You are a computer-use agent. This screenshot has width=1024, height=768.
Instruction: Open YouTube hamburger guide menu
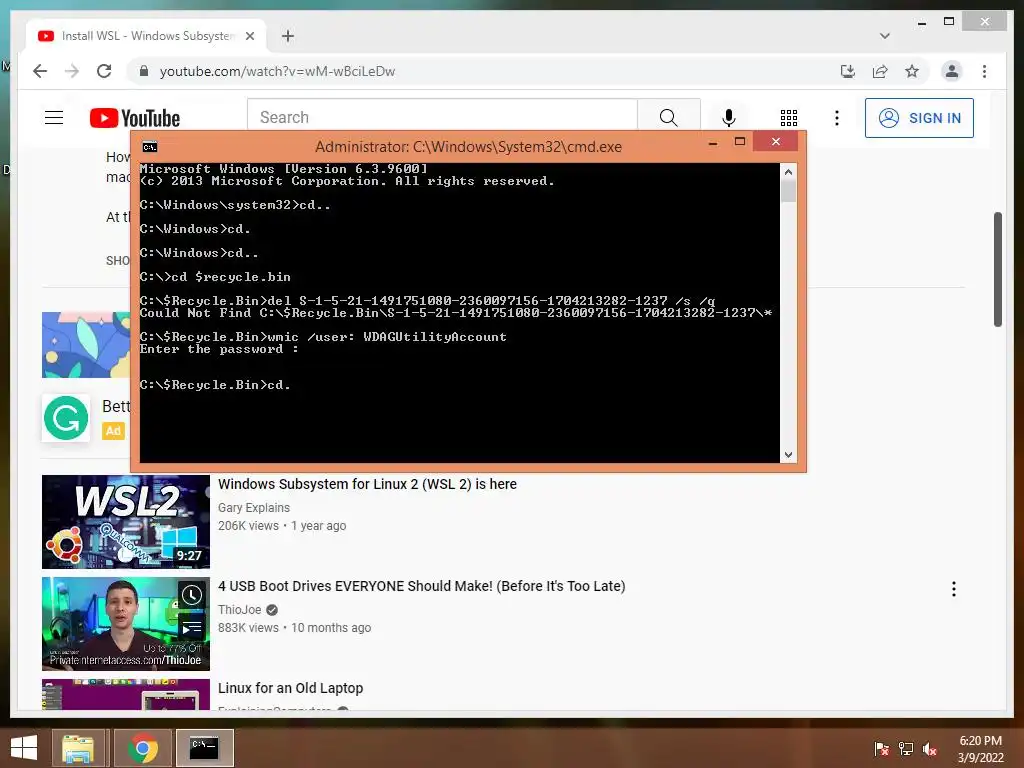54,118
